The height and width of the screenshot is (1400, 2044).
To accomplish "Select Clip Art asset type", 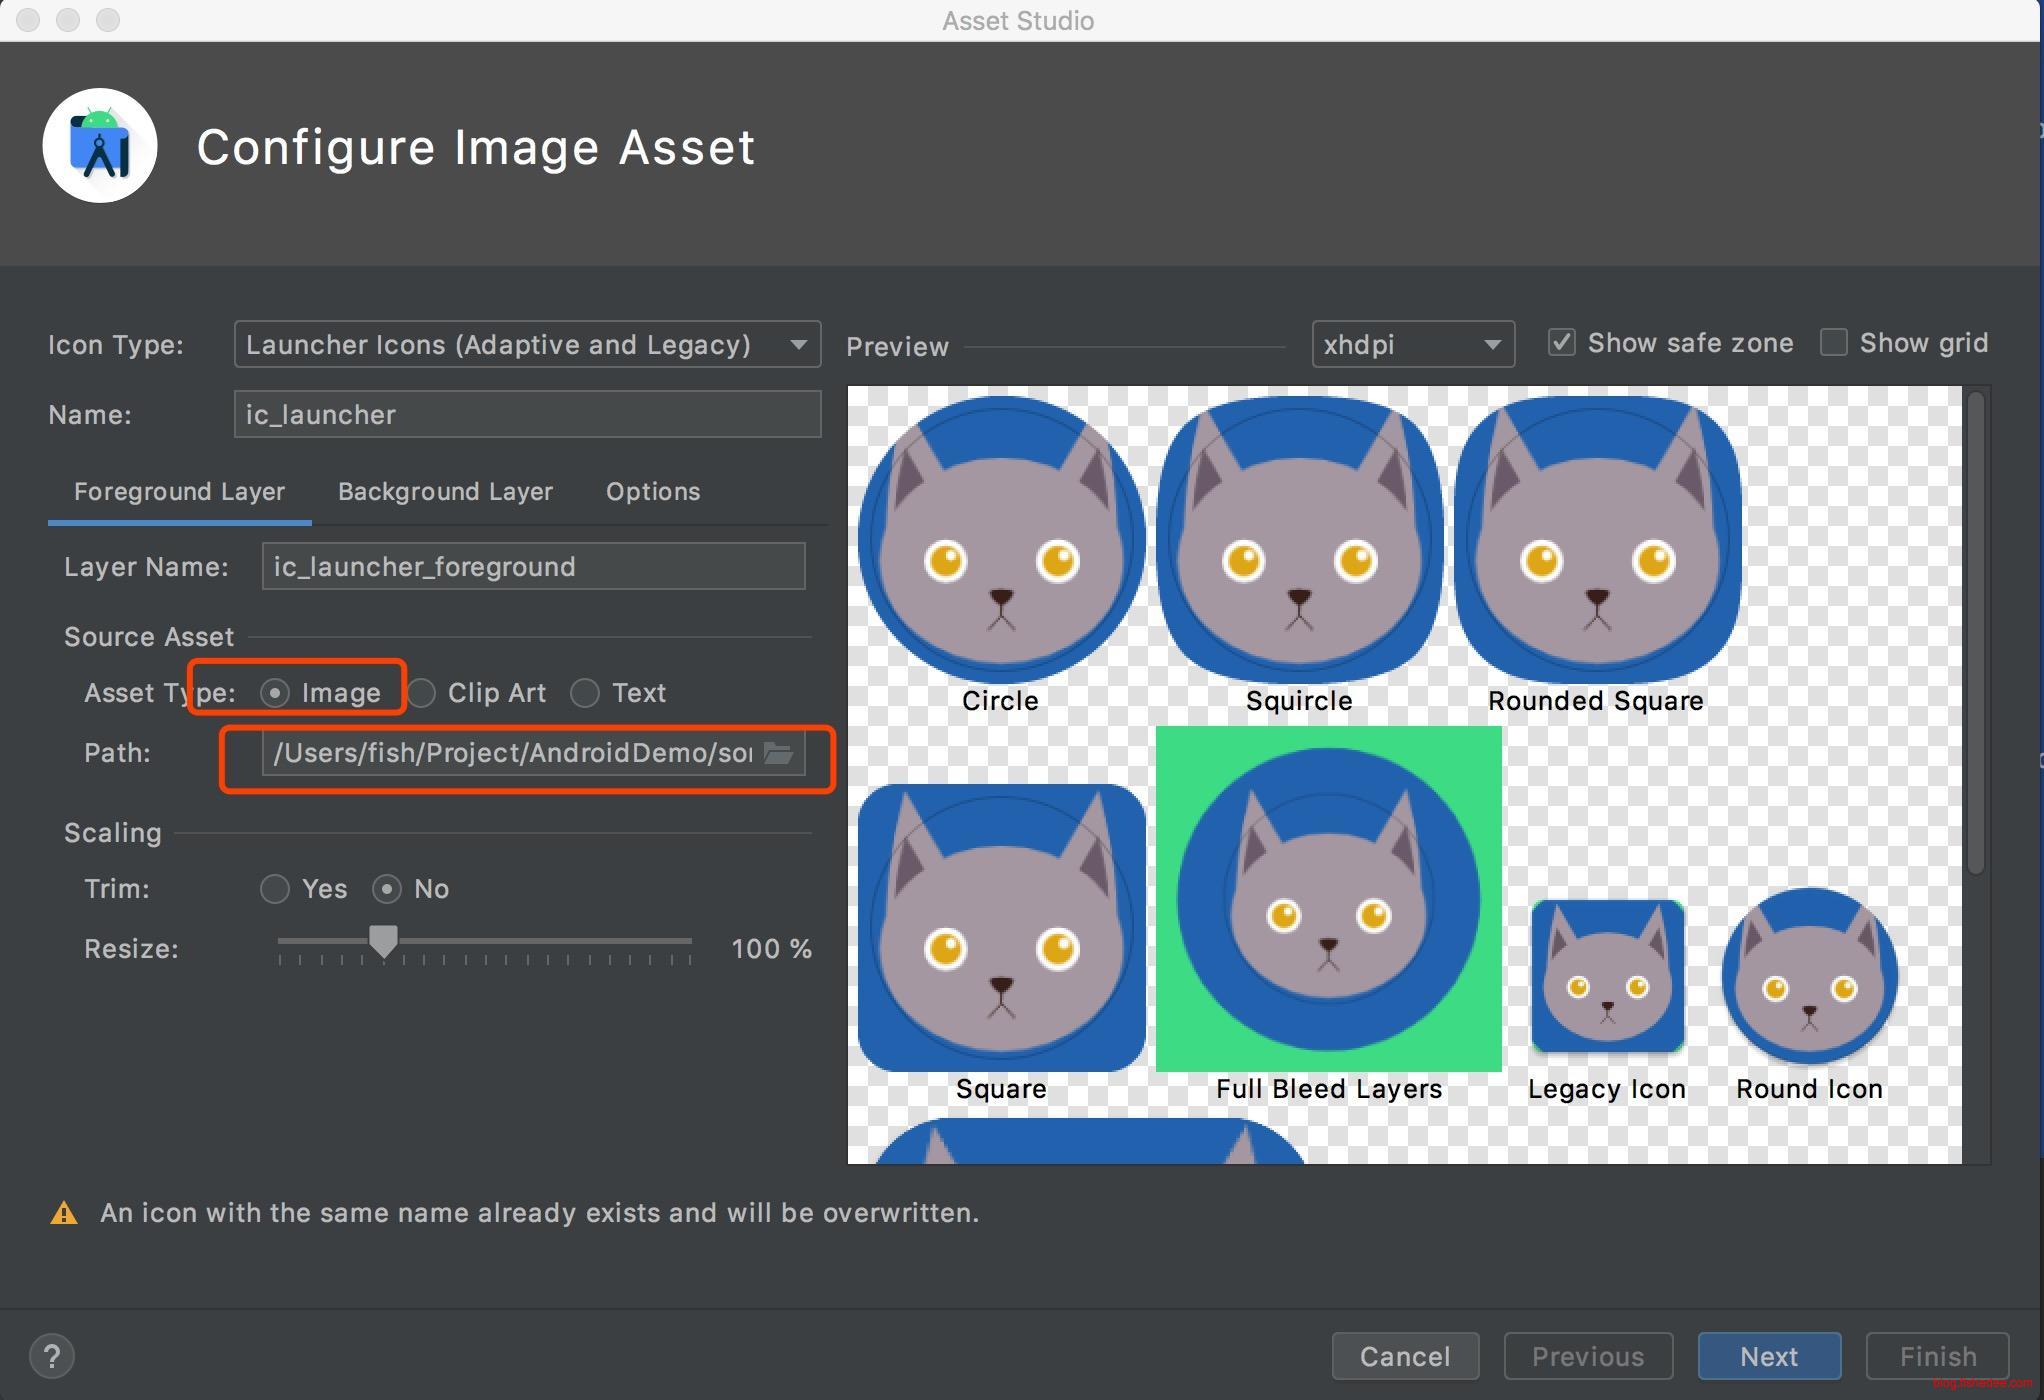I will [423, 693].
